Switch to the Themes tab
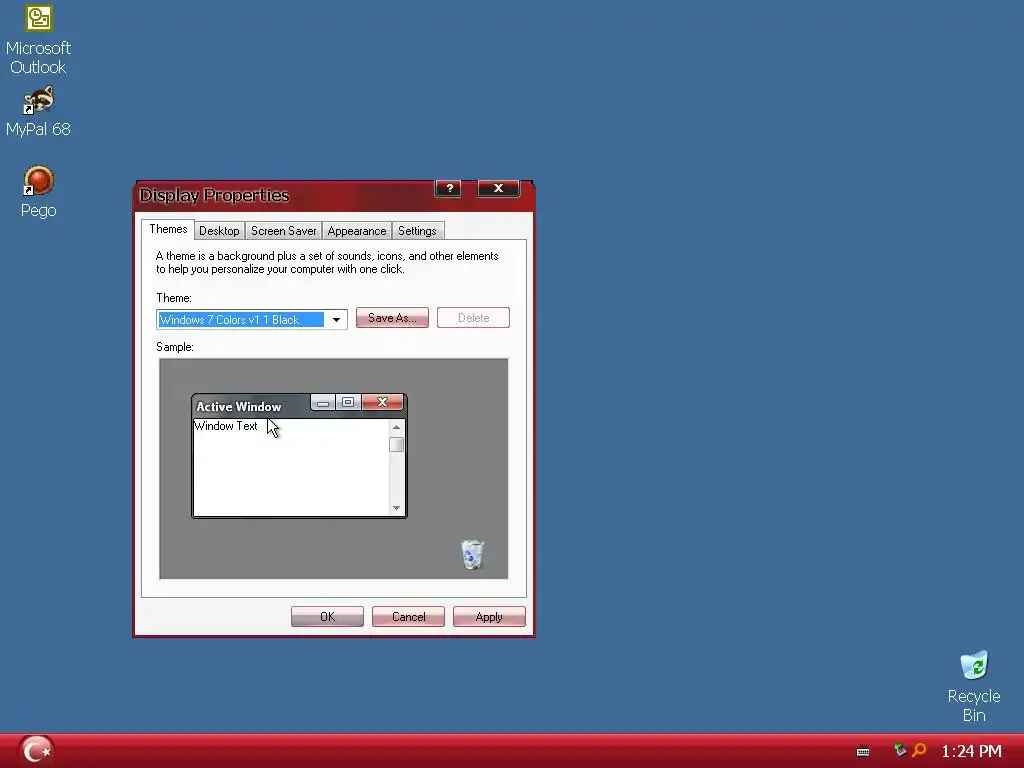1024x768 pixels. point(168,229)
